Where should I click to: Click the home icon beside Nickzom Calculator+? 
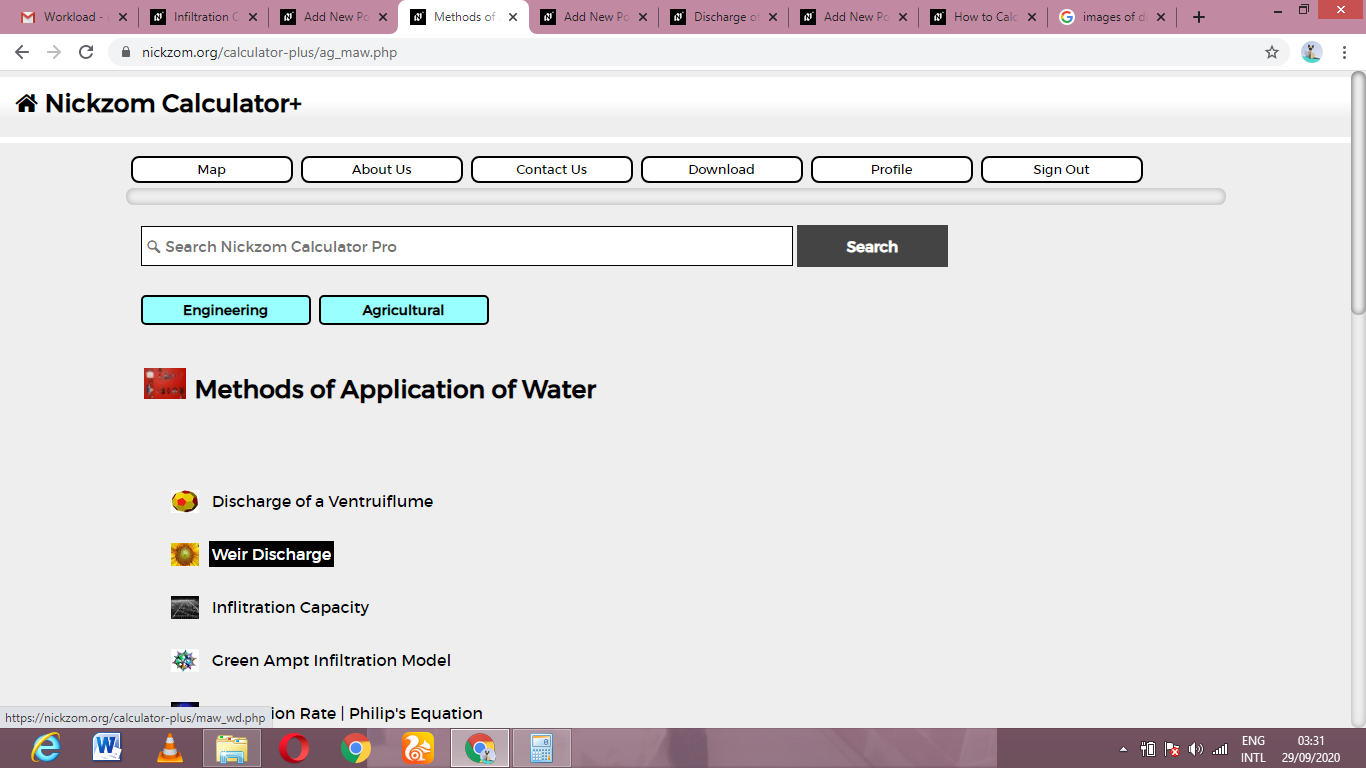click(27, 103)
